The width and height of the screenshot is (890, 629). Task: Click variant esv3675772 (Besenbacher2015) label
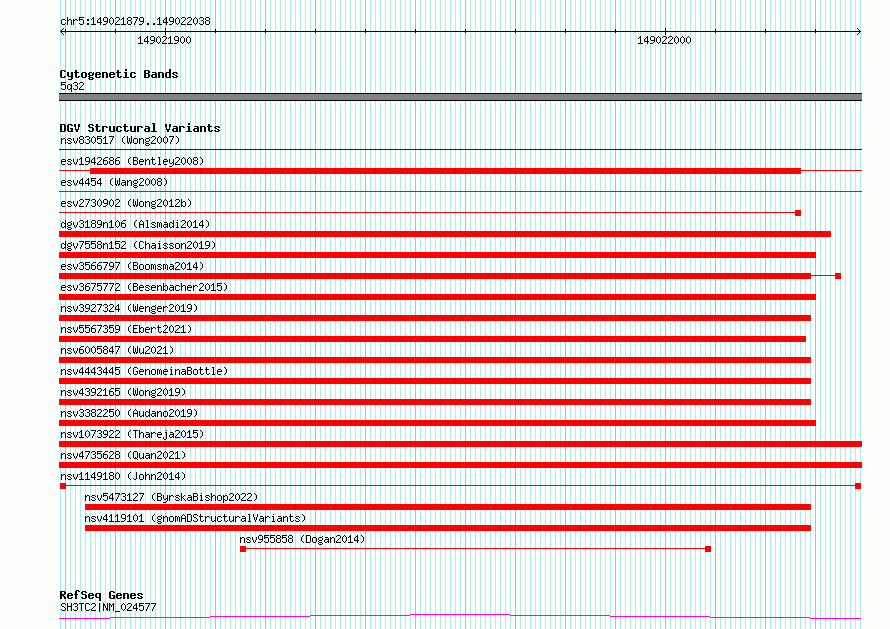pos(144,287)
